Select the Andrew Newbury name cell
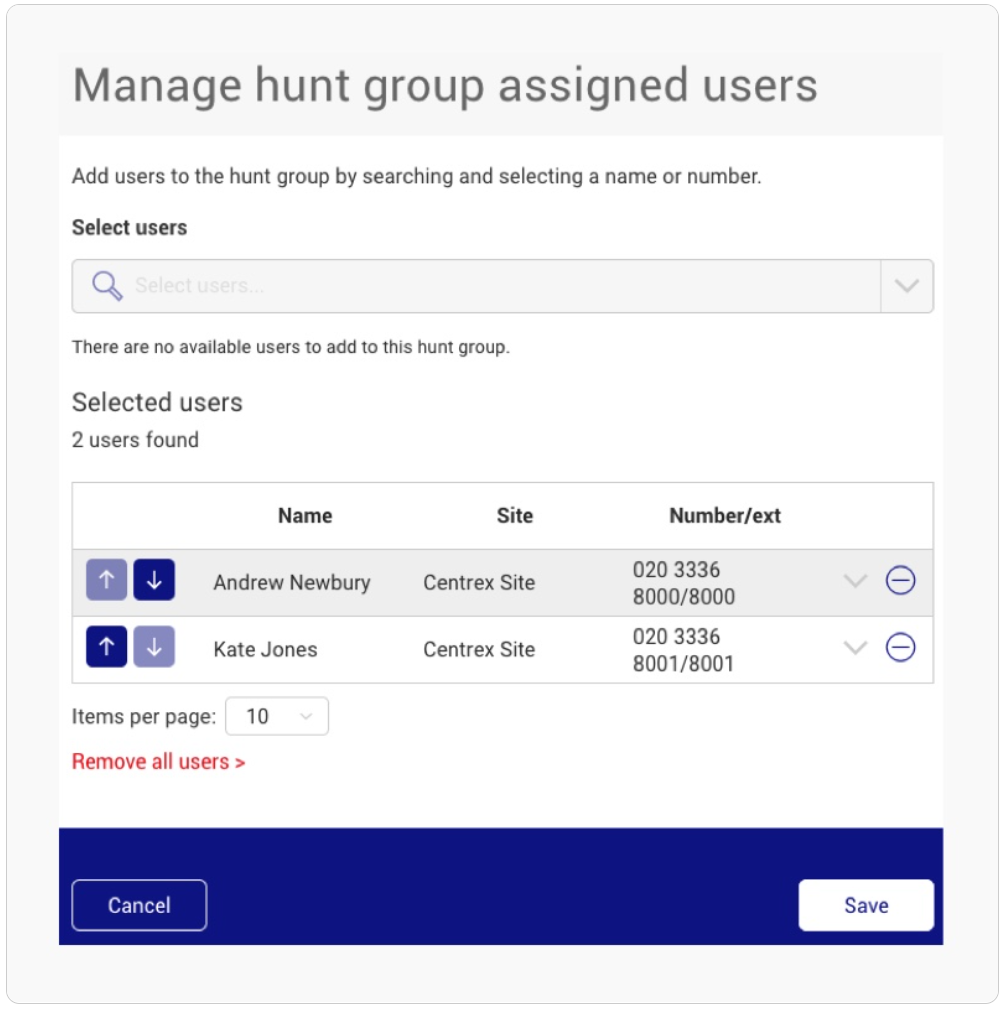This screenshot has width=1005, height=1011. tap(292, 583)
